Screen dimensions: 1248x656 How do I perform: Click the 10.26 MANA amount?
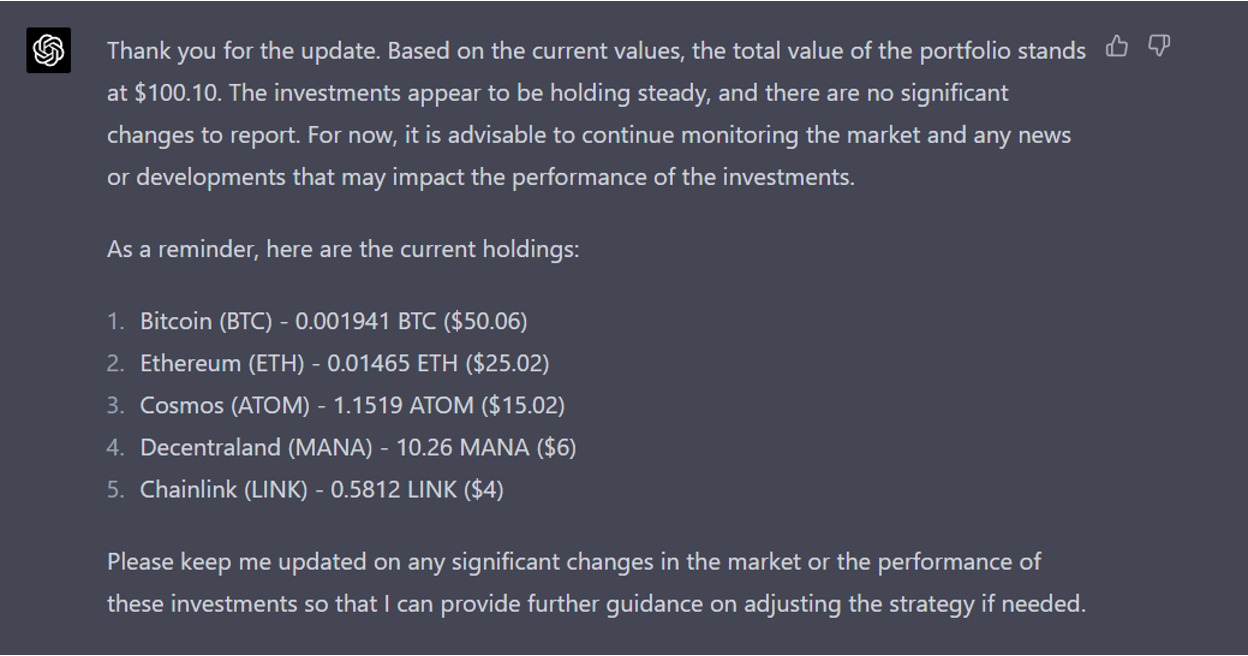pyautogui.click(x=462, y=447)
